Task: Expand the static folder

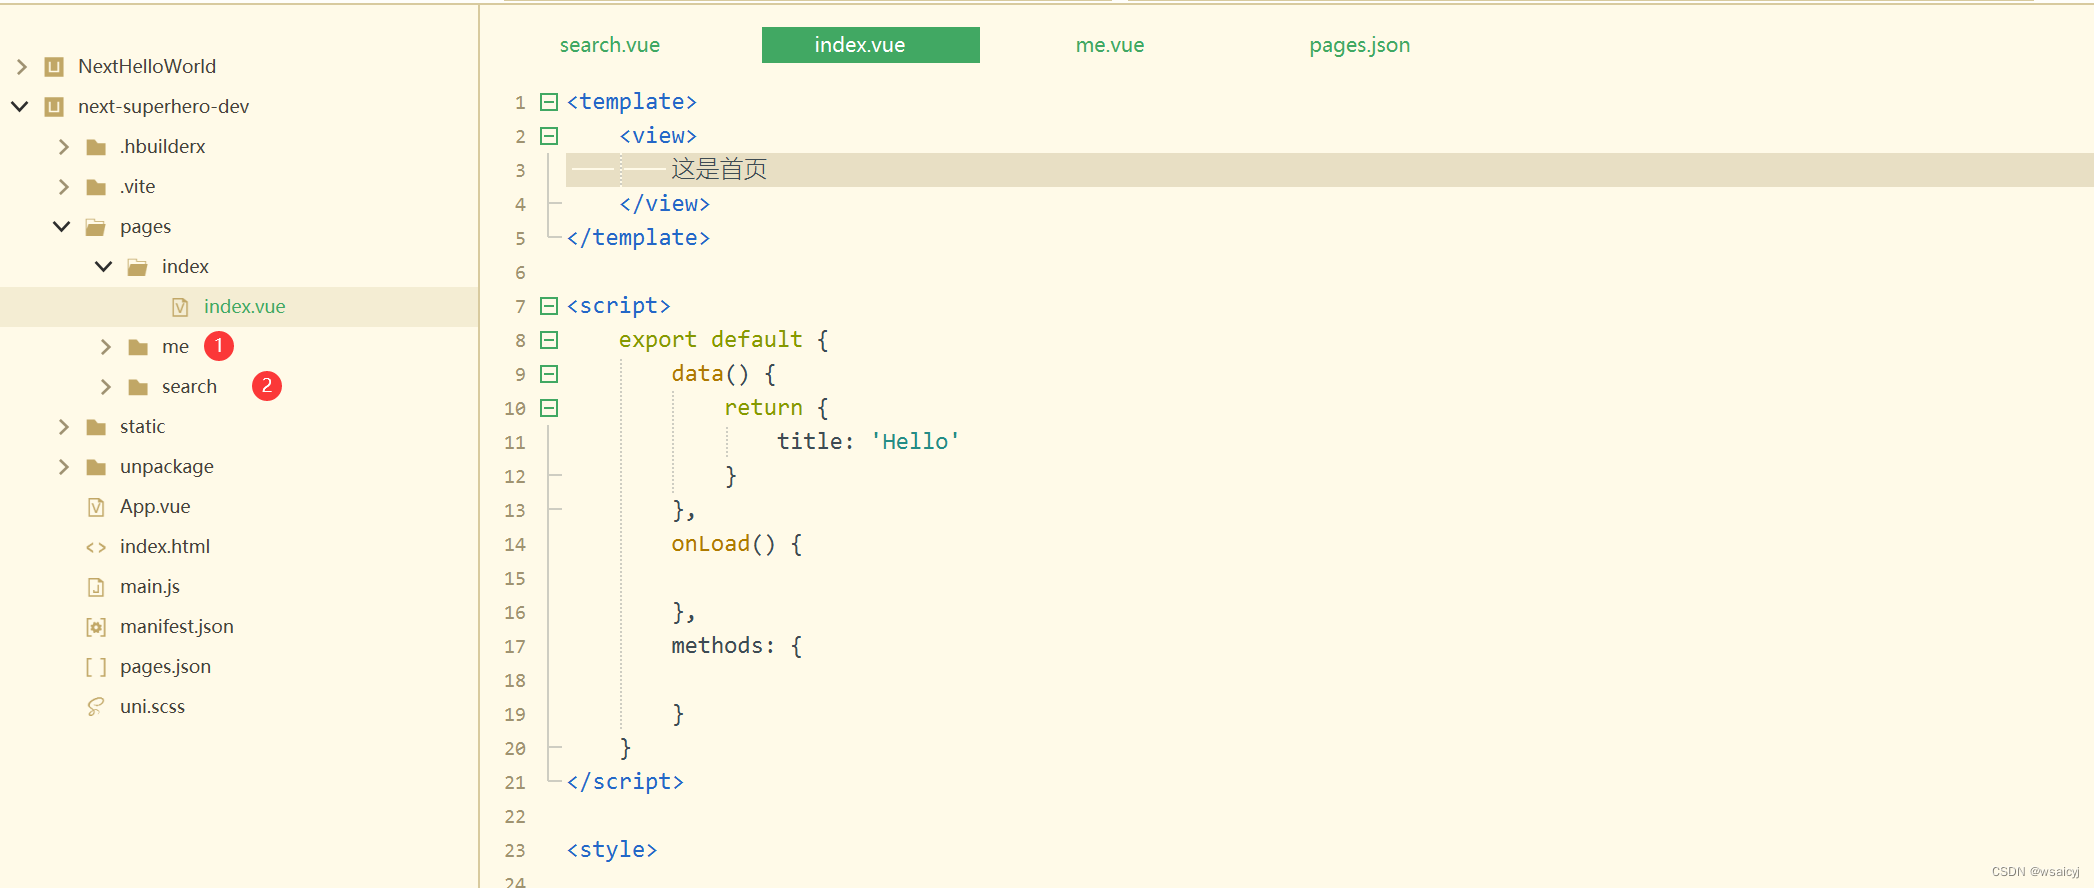Action: [x=63, y=427]
